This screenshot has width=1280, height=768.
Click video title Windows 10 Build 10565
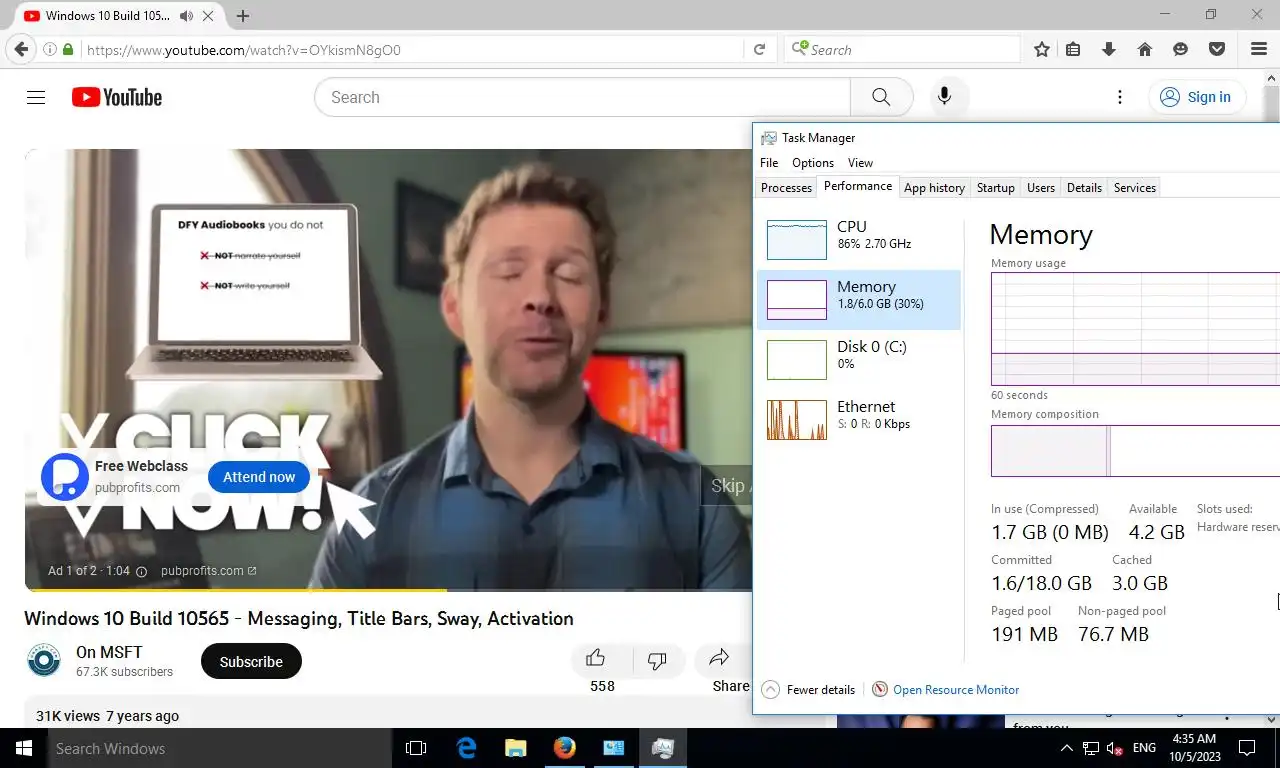coord(299,618)
